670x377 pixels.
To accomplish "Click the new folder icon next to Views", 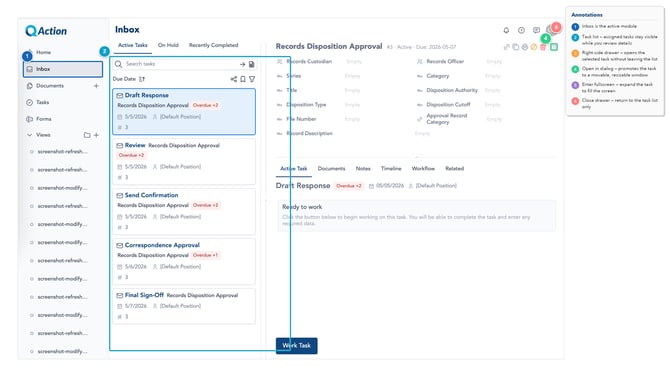I will click(87, 135).
